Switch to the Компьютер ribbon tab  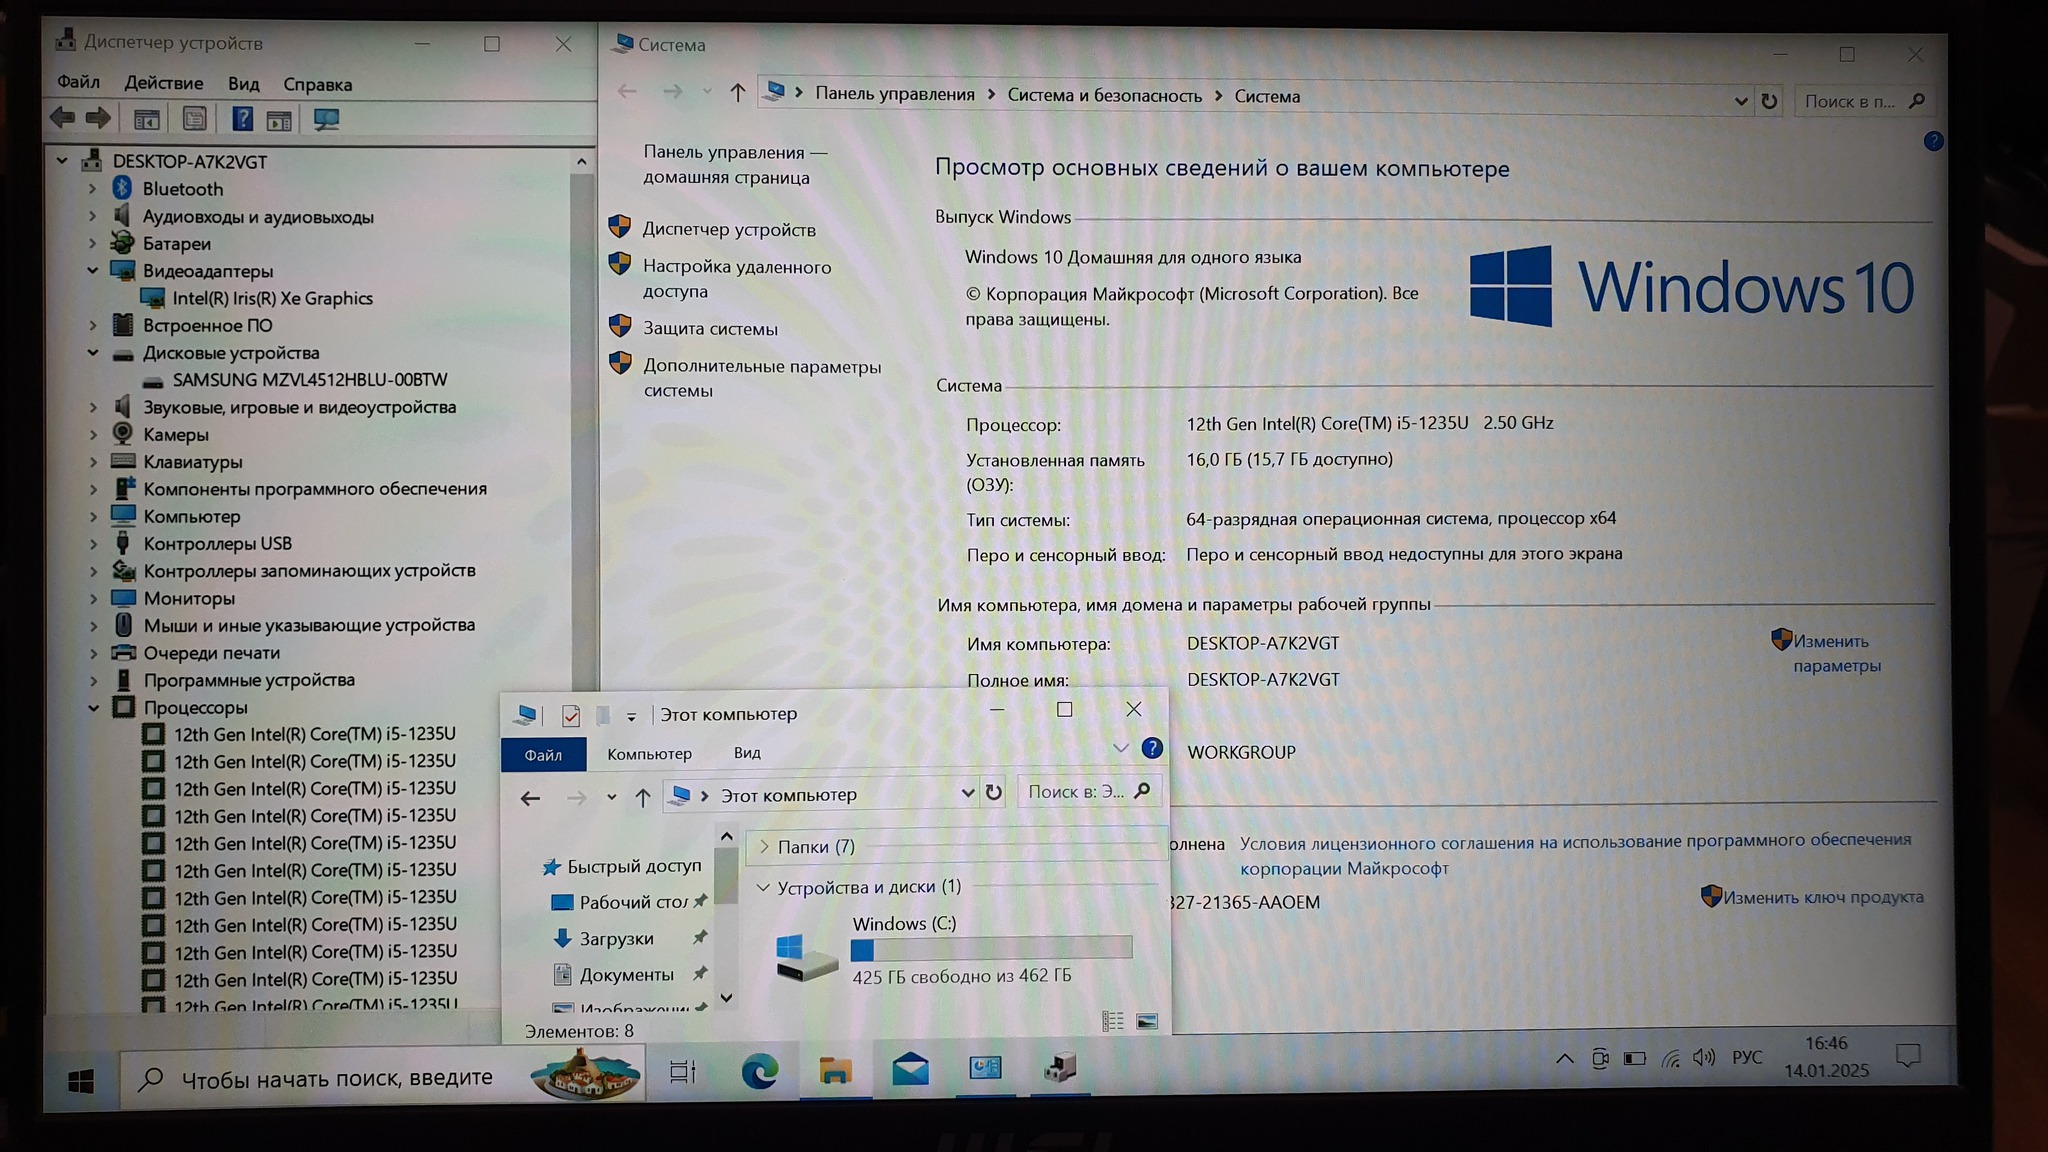[649, 754]
